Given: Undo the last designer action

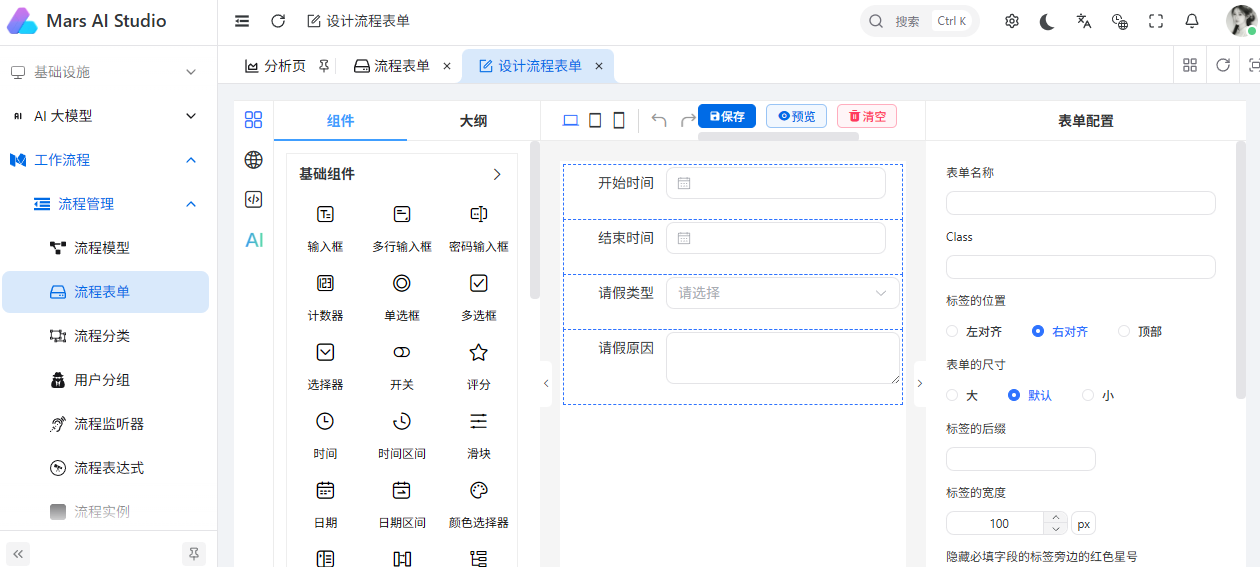Looking at the screenshot, I should click(659, 120).
